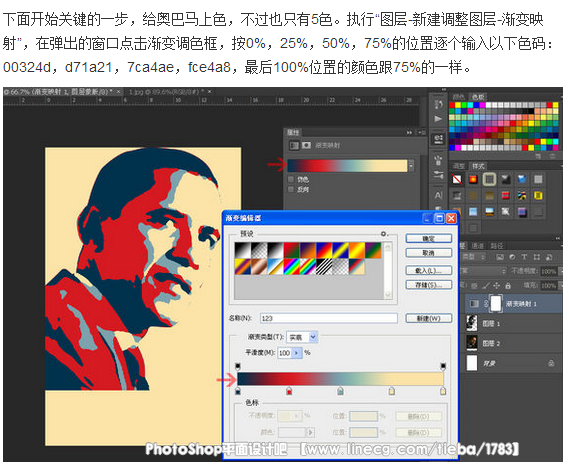Choose the blue-yellow-blue gradient preset
This screenshot has height=466, width=569.
(x=341, y=250)
